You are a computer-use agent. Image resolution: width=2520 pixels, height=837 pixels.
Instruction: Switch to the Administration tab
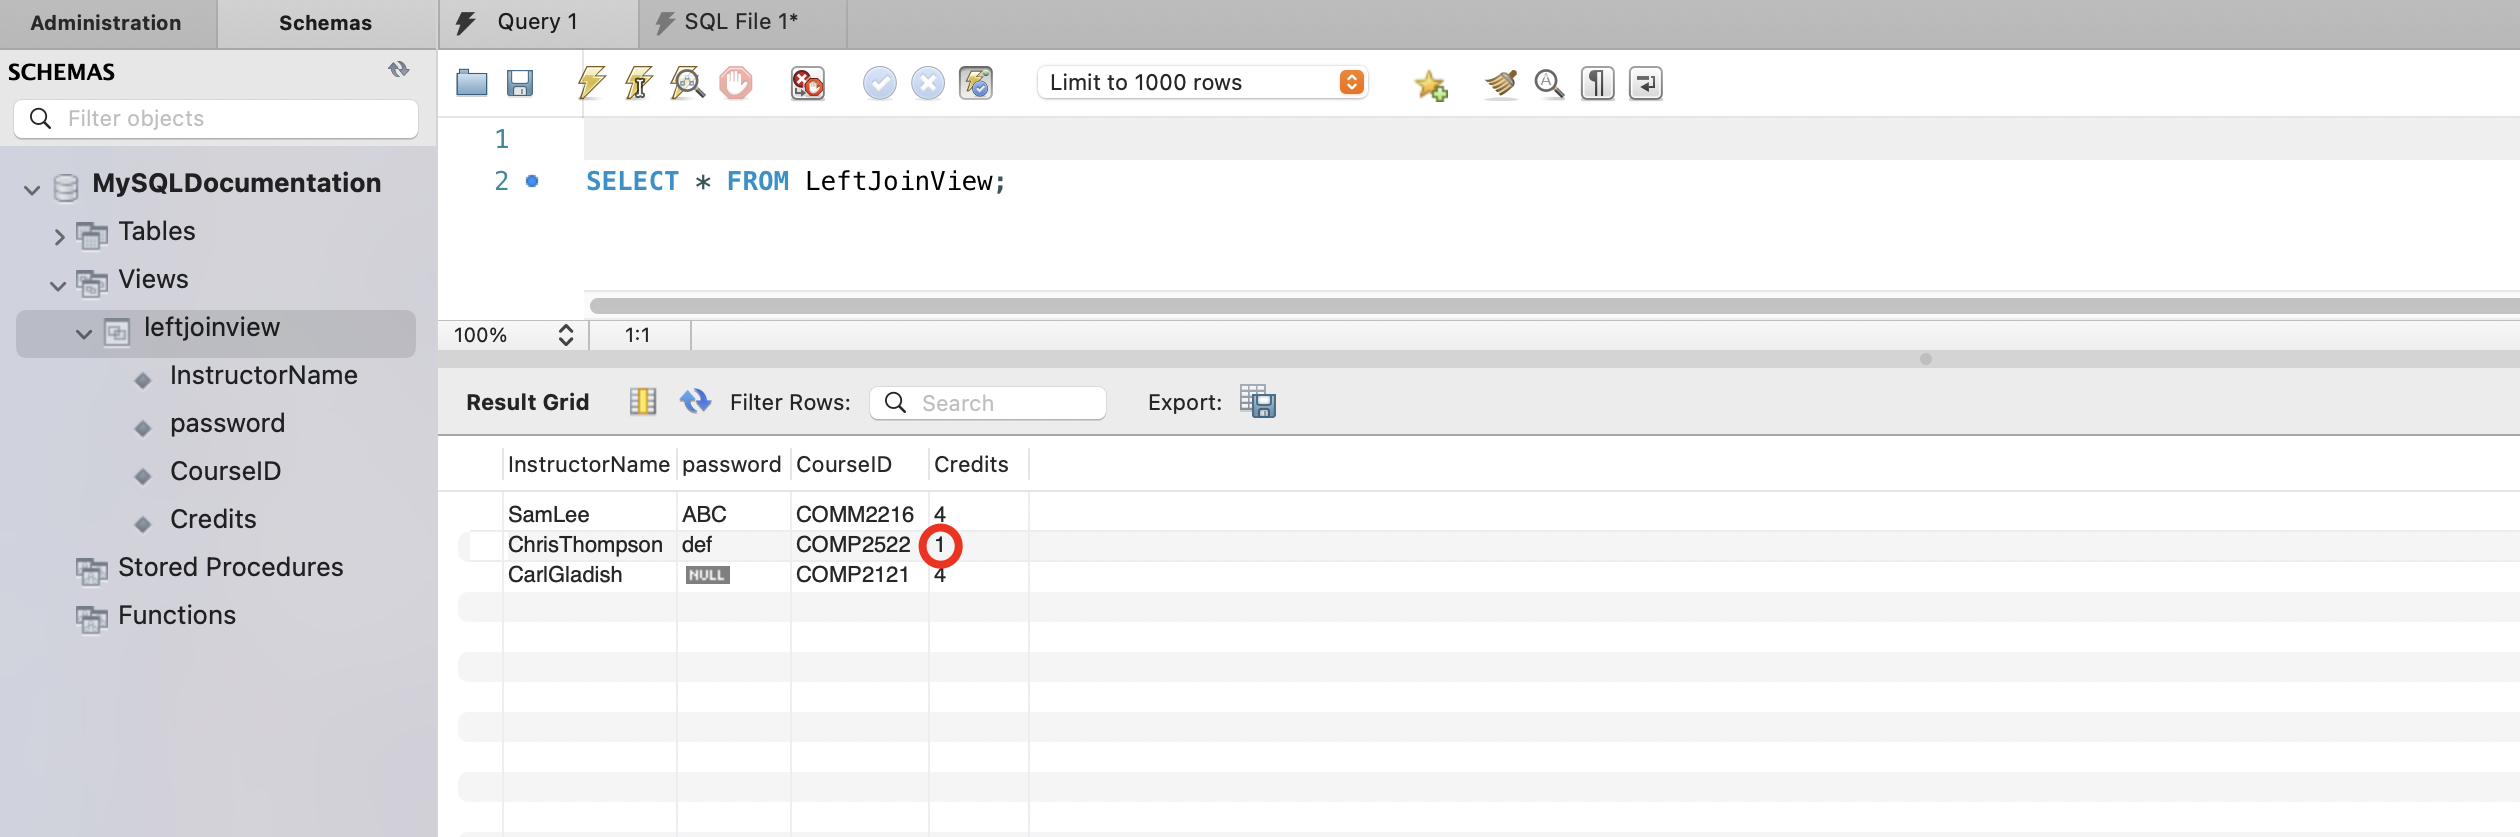[x=106, y=23]
